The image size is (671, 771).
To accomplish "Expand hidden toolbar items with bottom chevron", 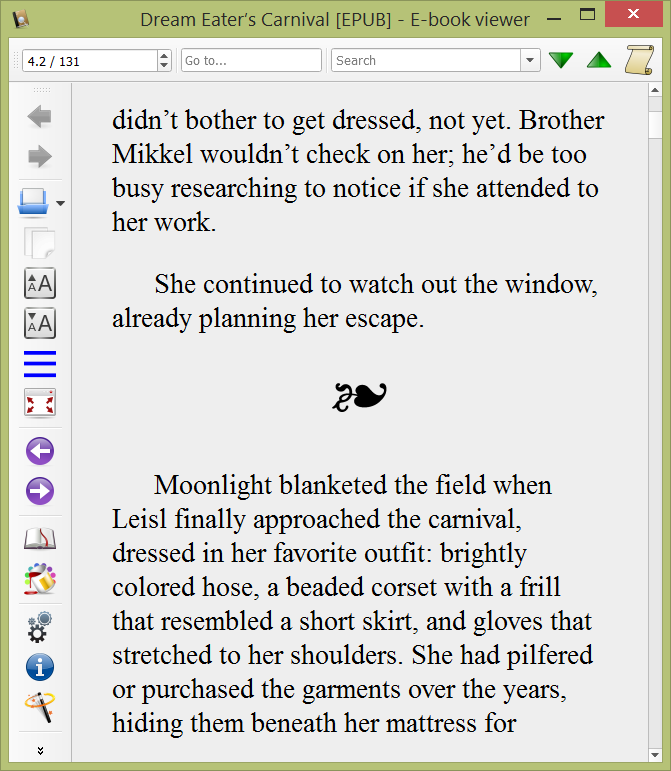I will click(x=40, y=750).
